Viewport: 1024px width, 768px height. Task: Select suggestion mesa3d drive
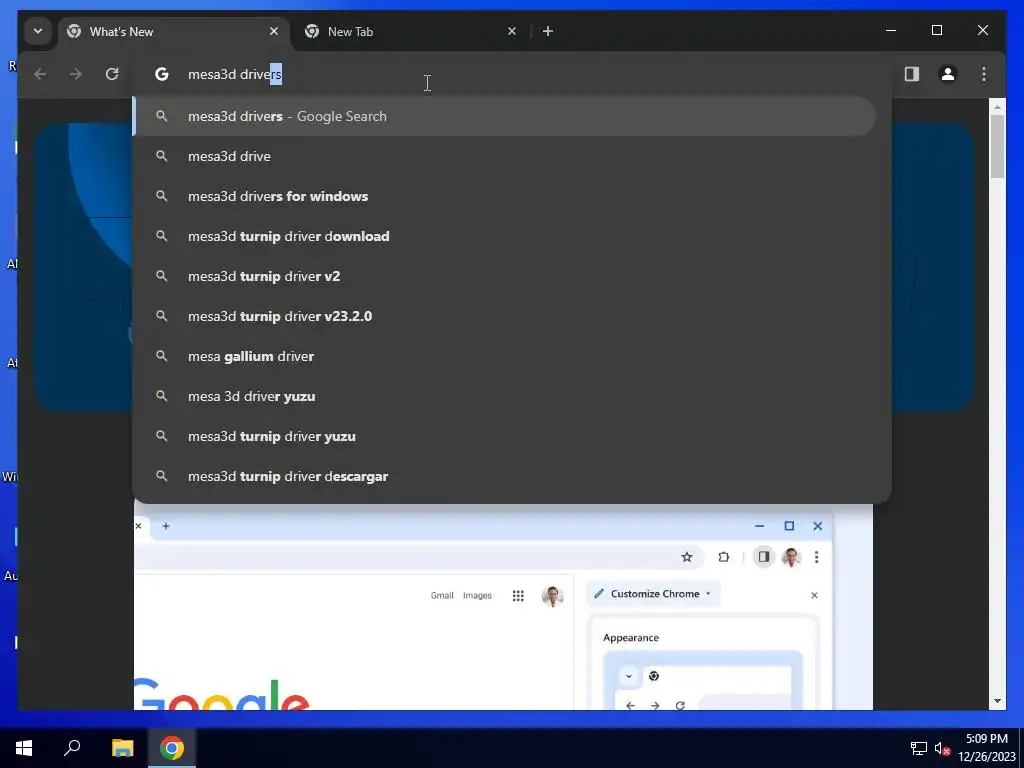504,156
